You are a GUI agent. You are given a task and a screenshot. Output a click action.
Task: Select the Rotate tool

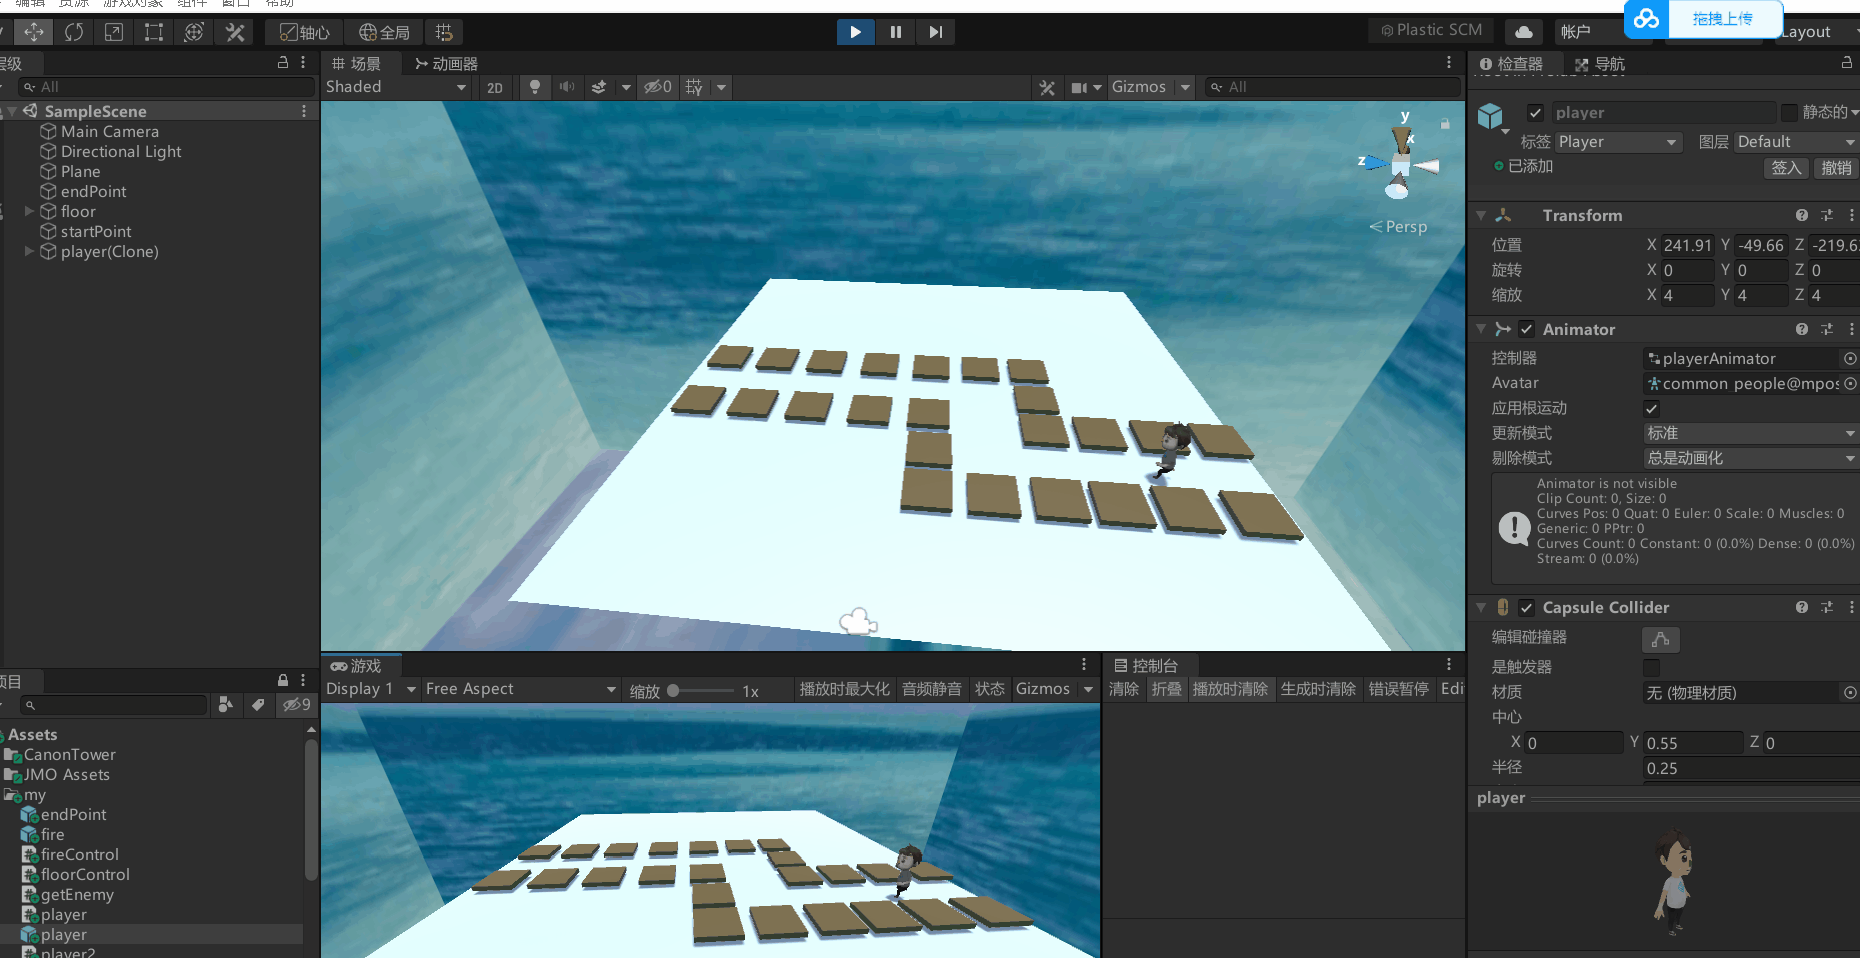[x=74, y=32]
